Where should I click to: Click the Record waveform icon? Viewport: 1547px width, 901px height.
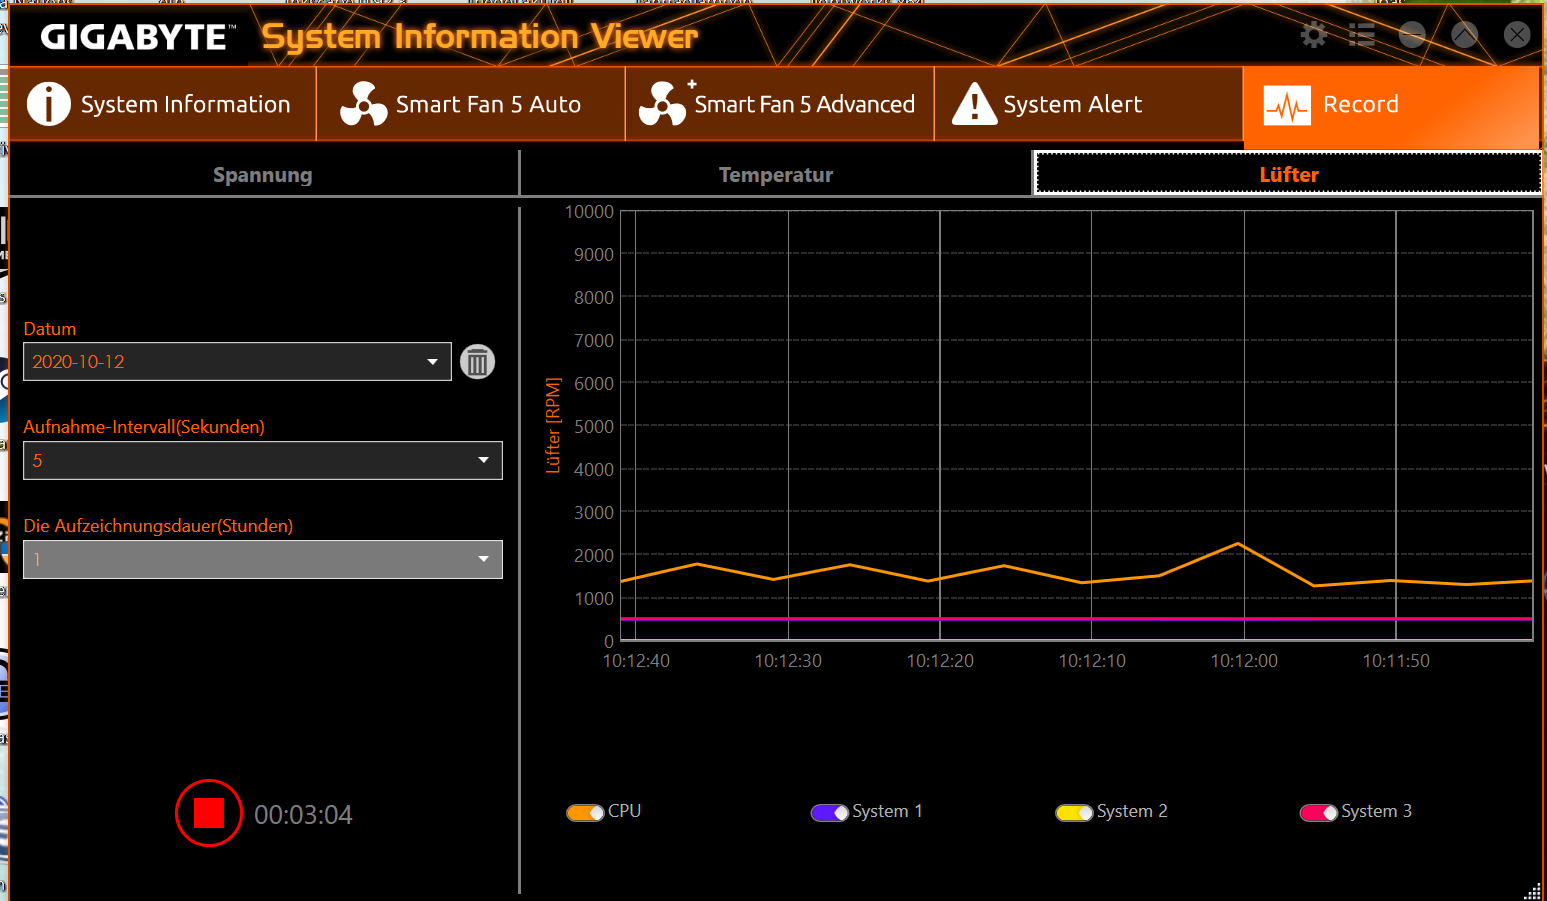[x=1287, y=105]
